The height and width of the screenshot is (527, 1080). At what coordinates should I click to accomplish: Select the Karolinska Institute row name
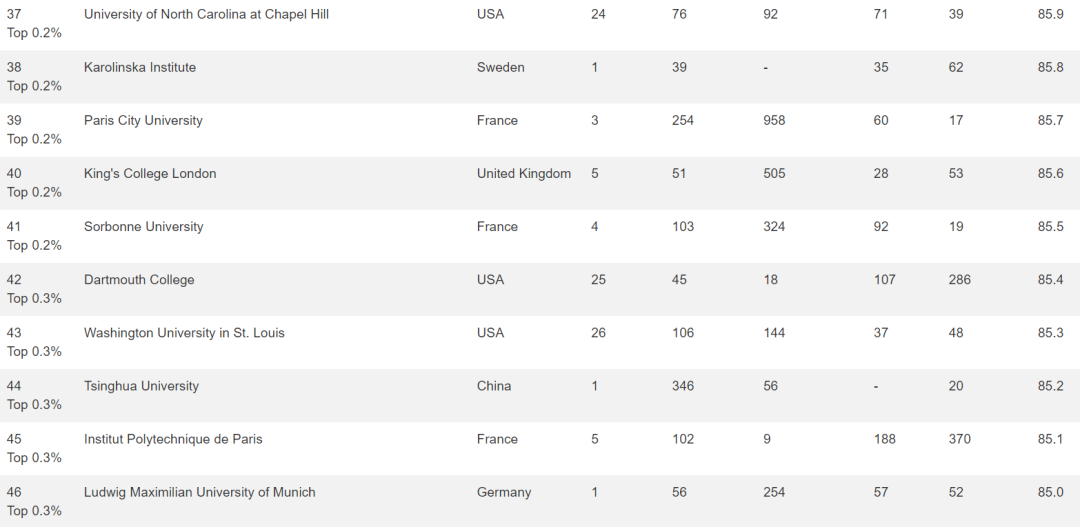click(x=140, y=68)
